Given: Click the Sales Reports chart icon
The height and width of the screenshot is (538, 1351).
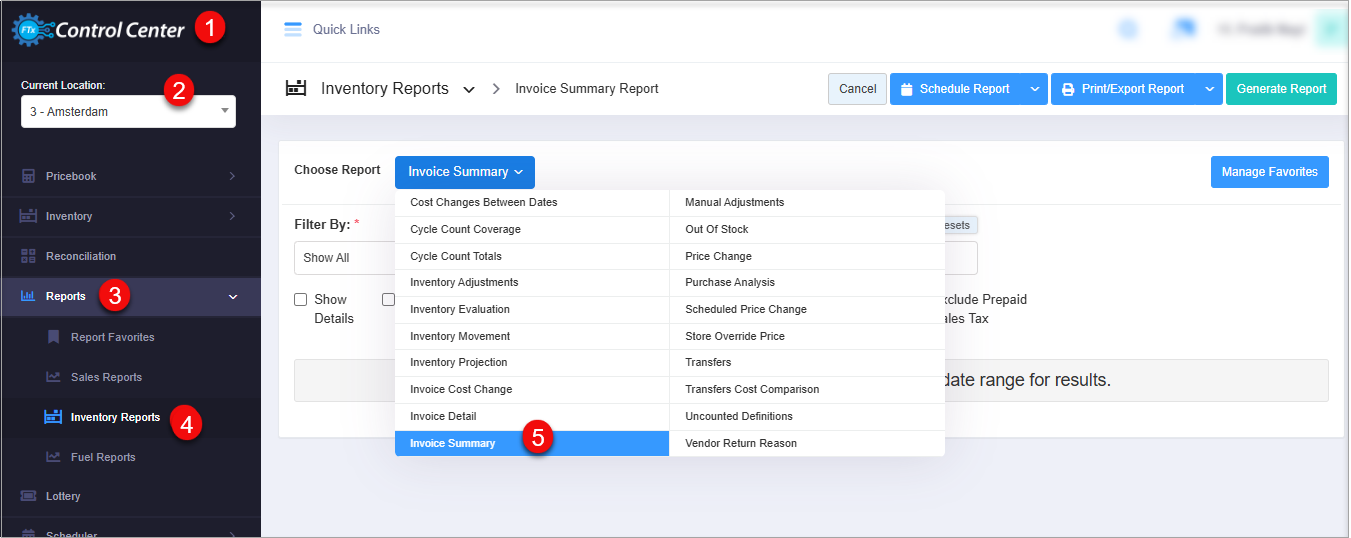Looking at the screenshot, I should [x=53, y=377].
